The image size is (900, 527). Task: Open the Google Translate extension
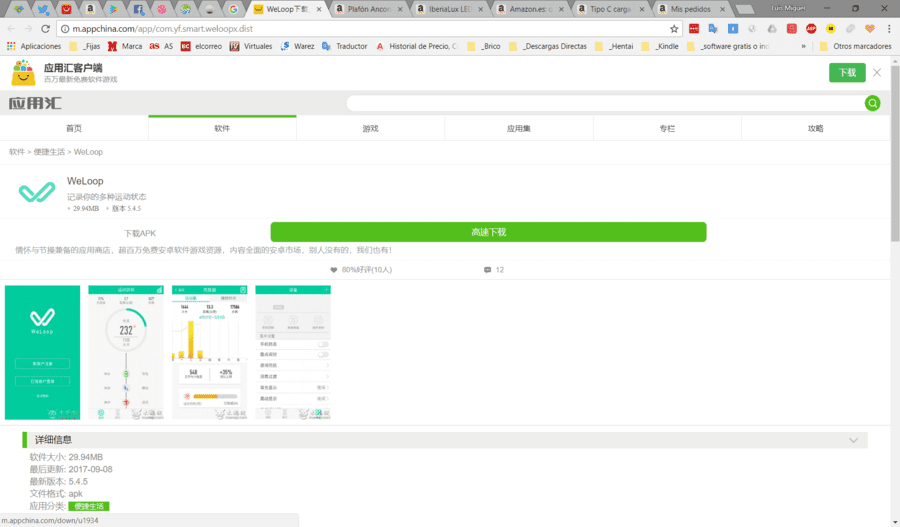pyautogui.click(x=713, y=29)
